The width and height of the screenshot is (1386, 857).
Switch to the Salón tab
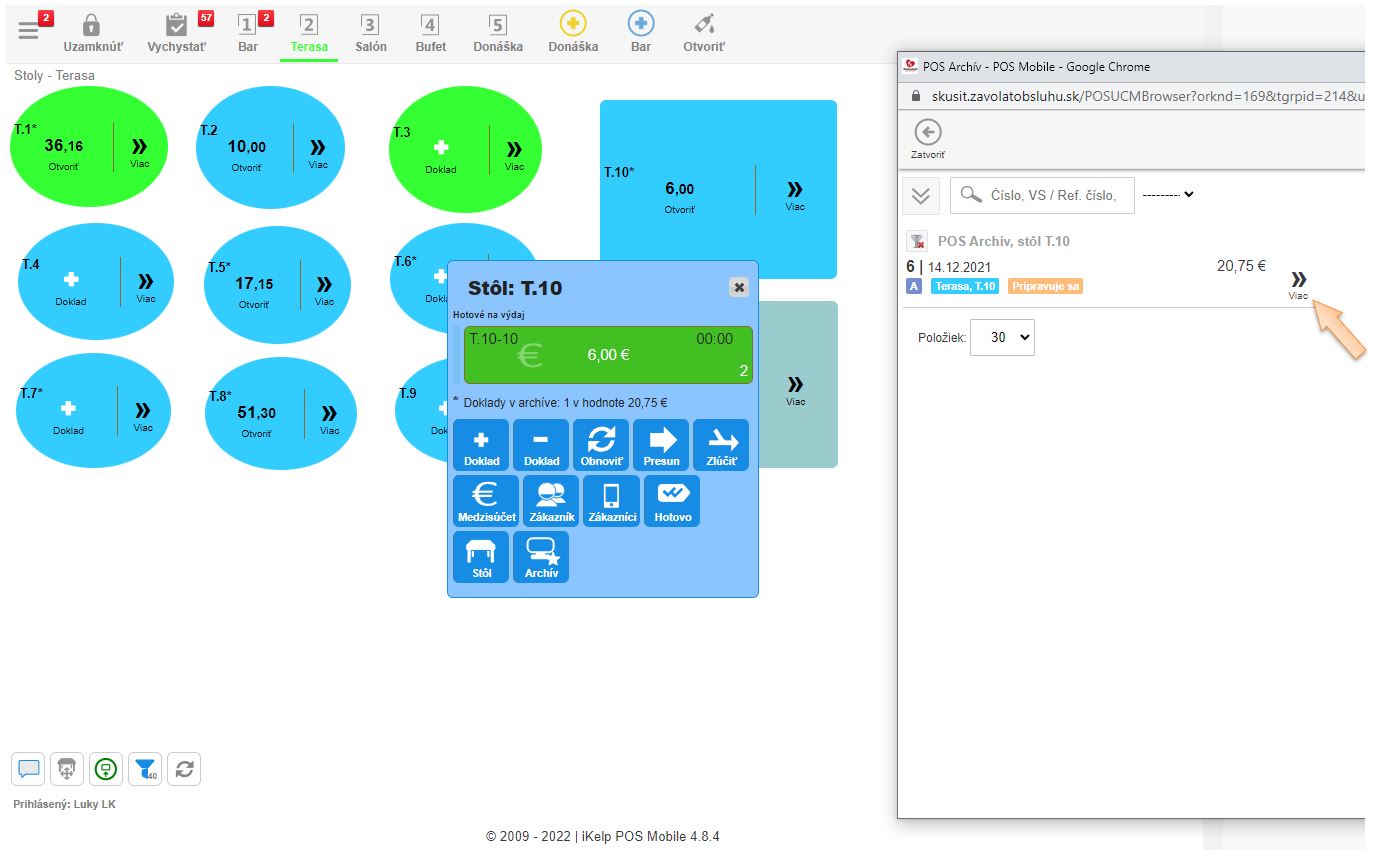370,32
